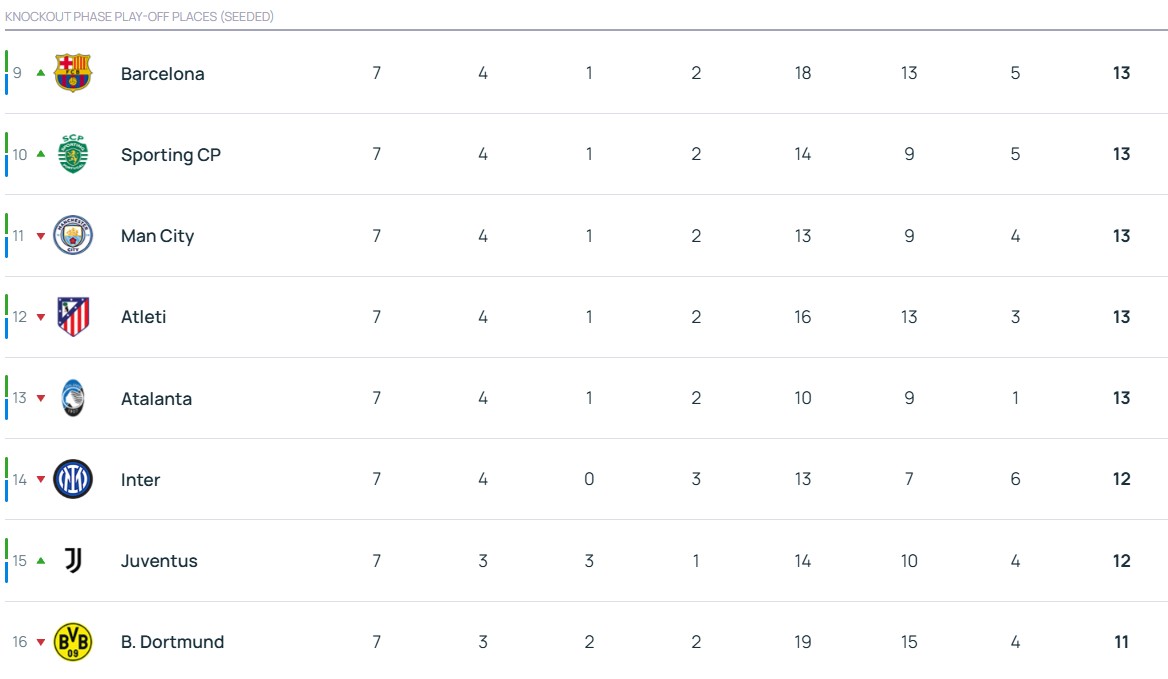Click Dortmund's 19 goals scored value
The width and height of the screenshot is (1168, 679).
coord(802,642)
